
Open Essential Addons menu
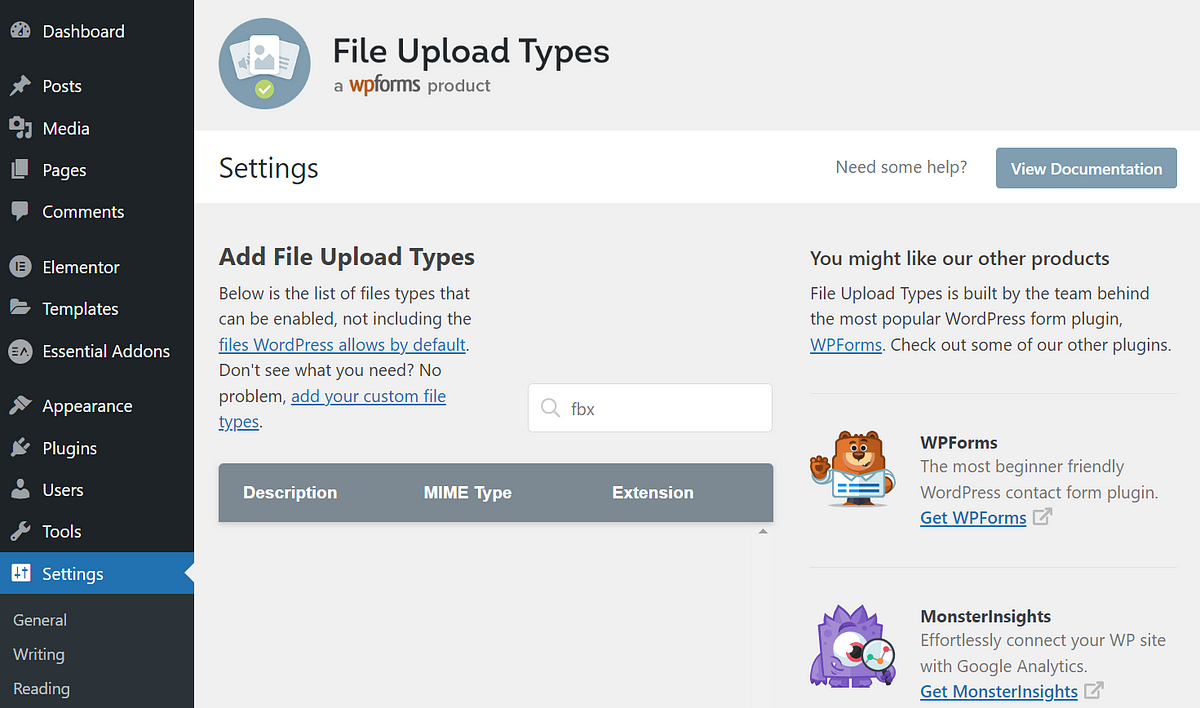point(97,351)
